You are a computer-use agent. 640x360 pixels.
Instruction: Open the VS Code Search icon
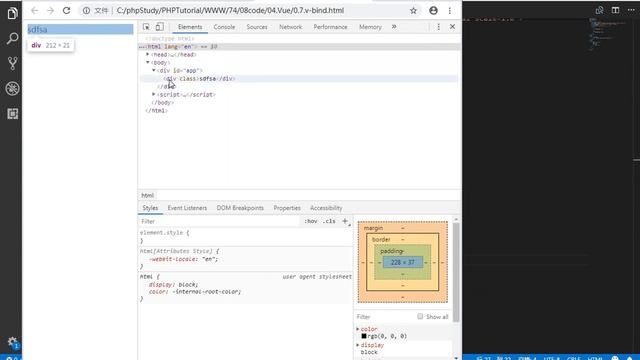(x=12, y=38)
